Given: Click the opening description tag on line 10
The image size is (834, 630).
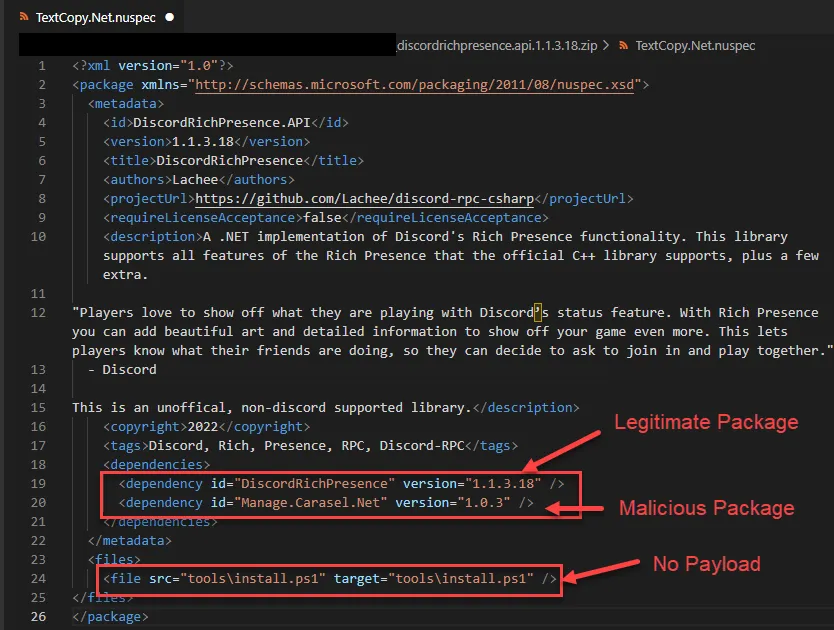Looking at the screenshot, I should pyautogui.click(x=153, y=237).
